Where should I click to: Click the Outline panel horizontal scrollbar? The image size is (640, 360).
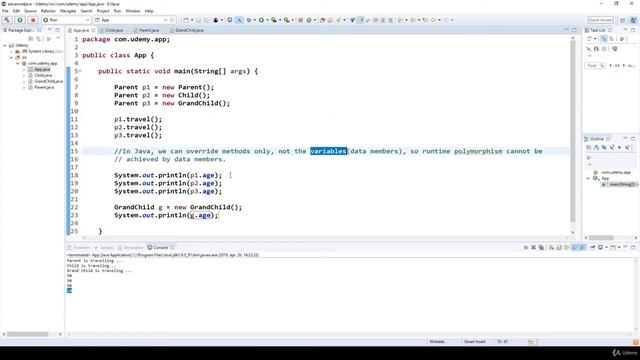click(x=601, y=238)
